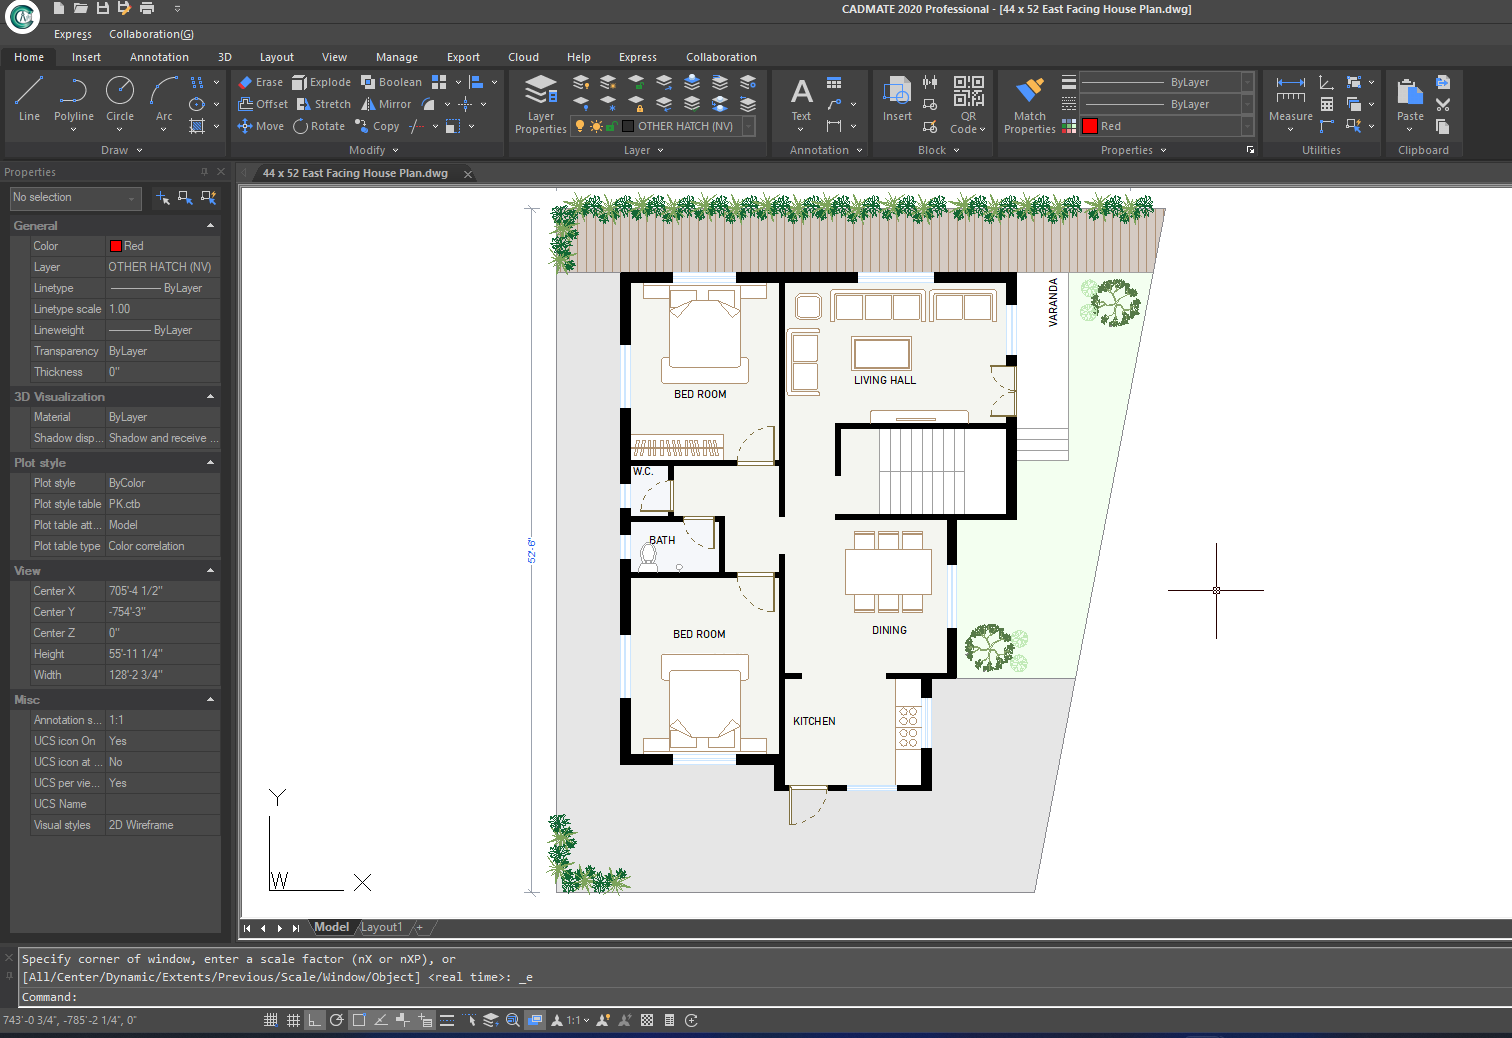
Task: Click the Mirror tool
Action: (x=386, y=104)
